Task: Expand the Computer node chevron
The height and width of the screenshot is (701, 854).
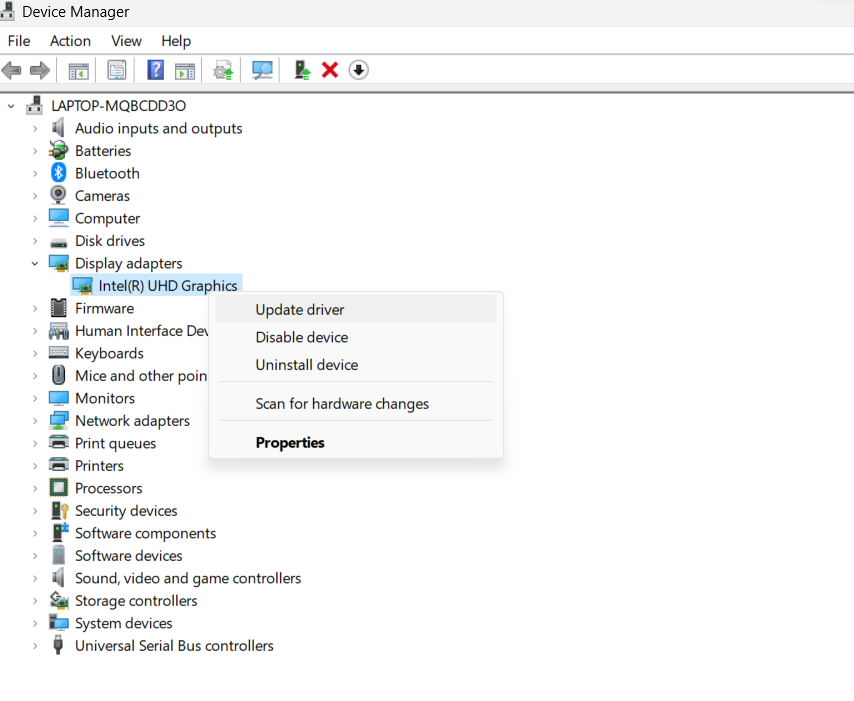Action: [35, 218]
